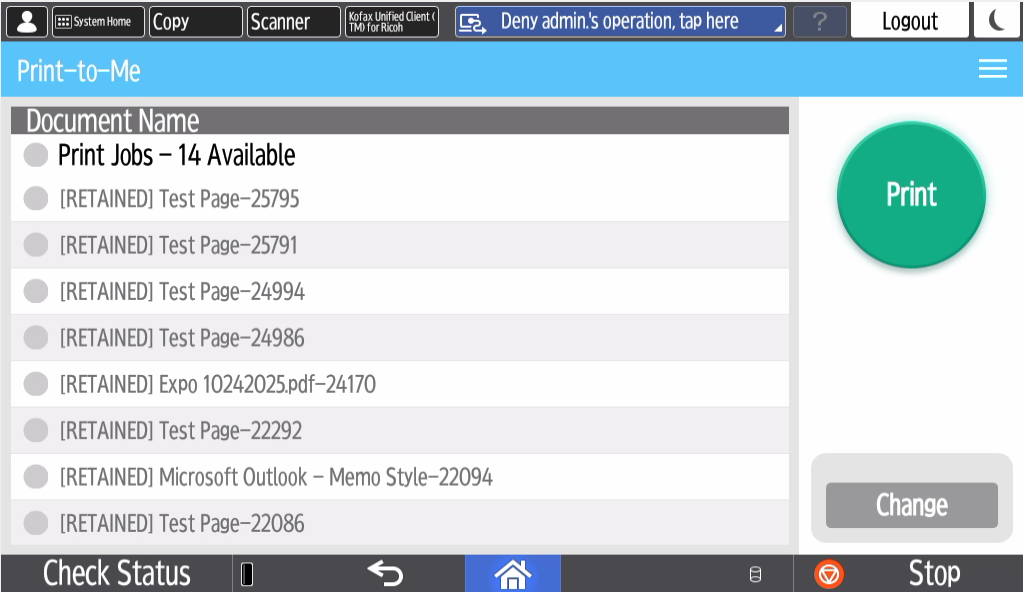Tap the back arrow icon

(x=385, y=573)
